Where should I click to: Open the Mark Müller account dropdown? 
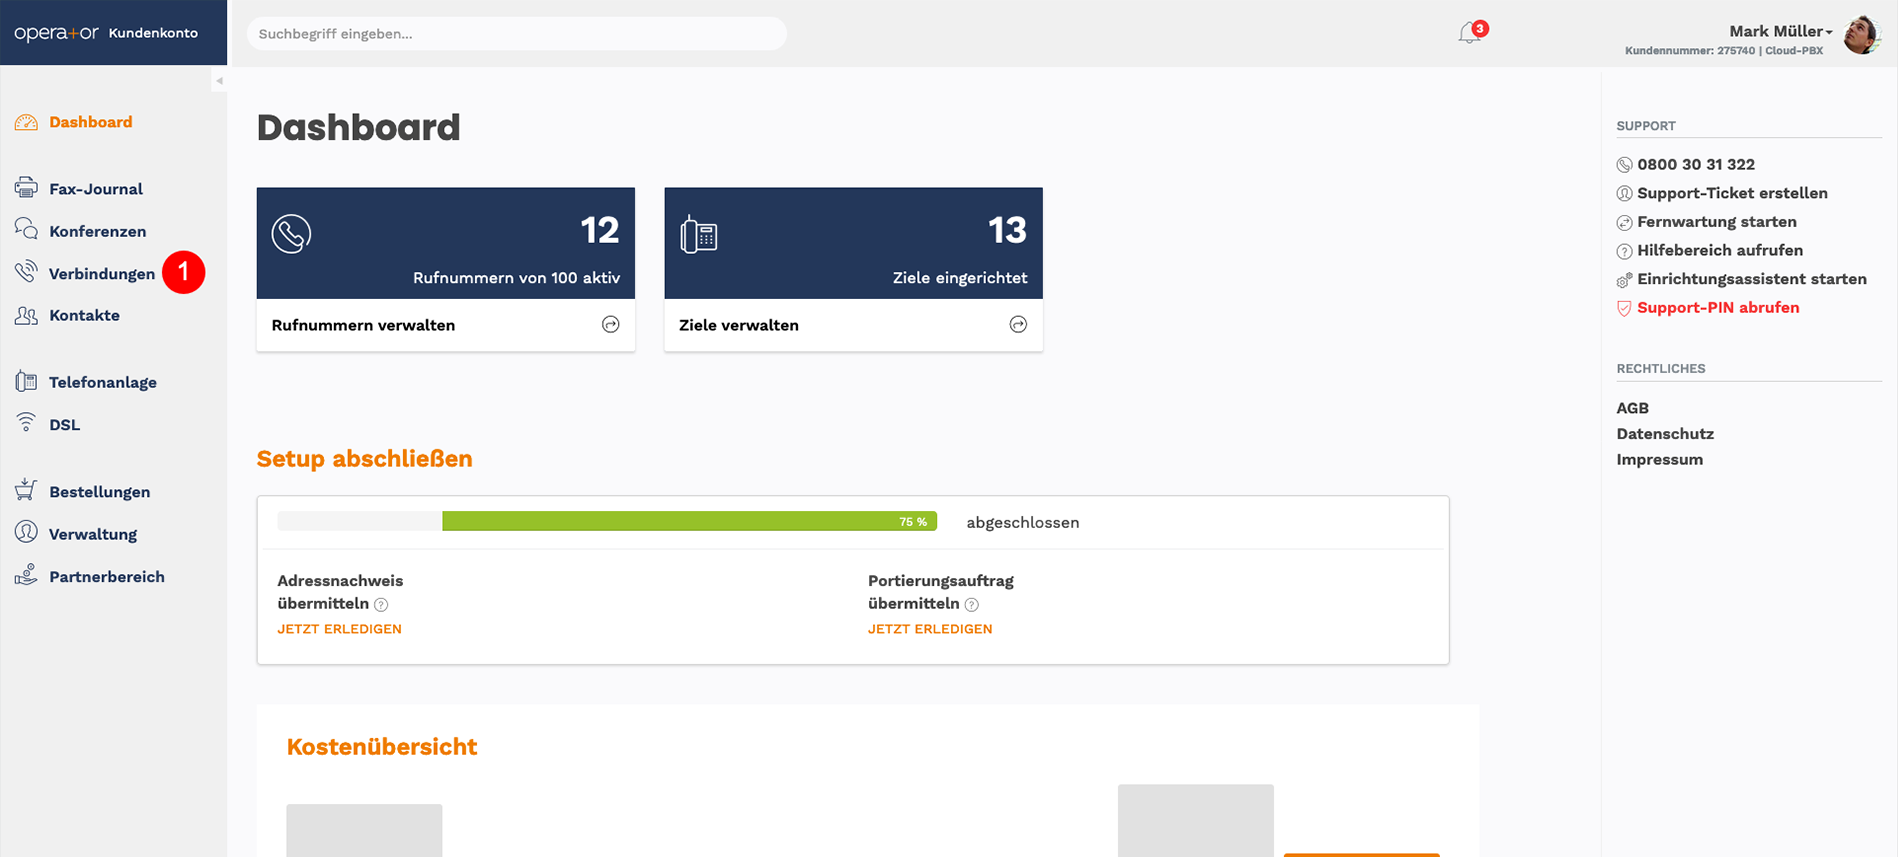[1780, 31]
